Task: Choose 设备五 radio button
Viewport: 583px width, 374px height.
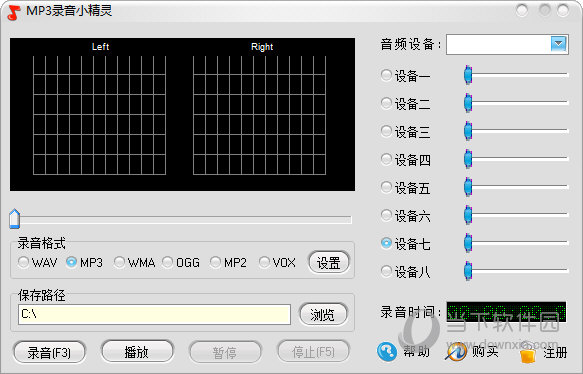Action: (386, 187)
